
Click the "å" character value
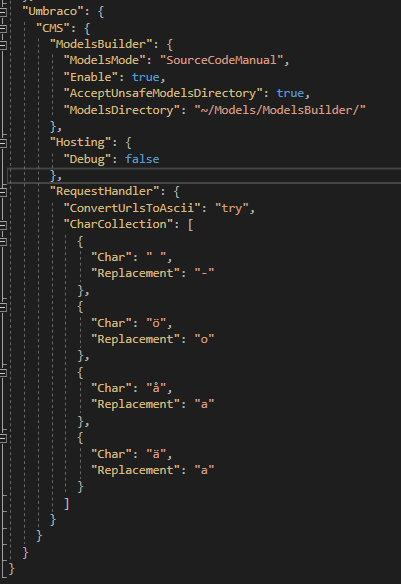(156, 388)
